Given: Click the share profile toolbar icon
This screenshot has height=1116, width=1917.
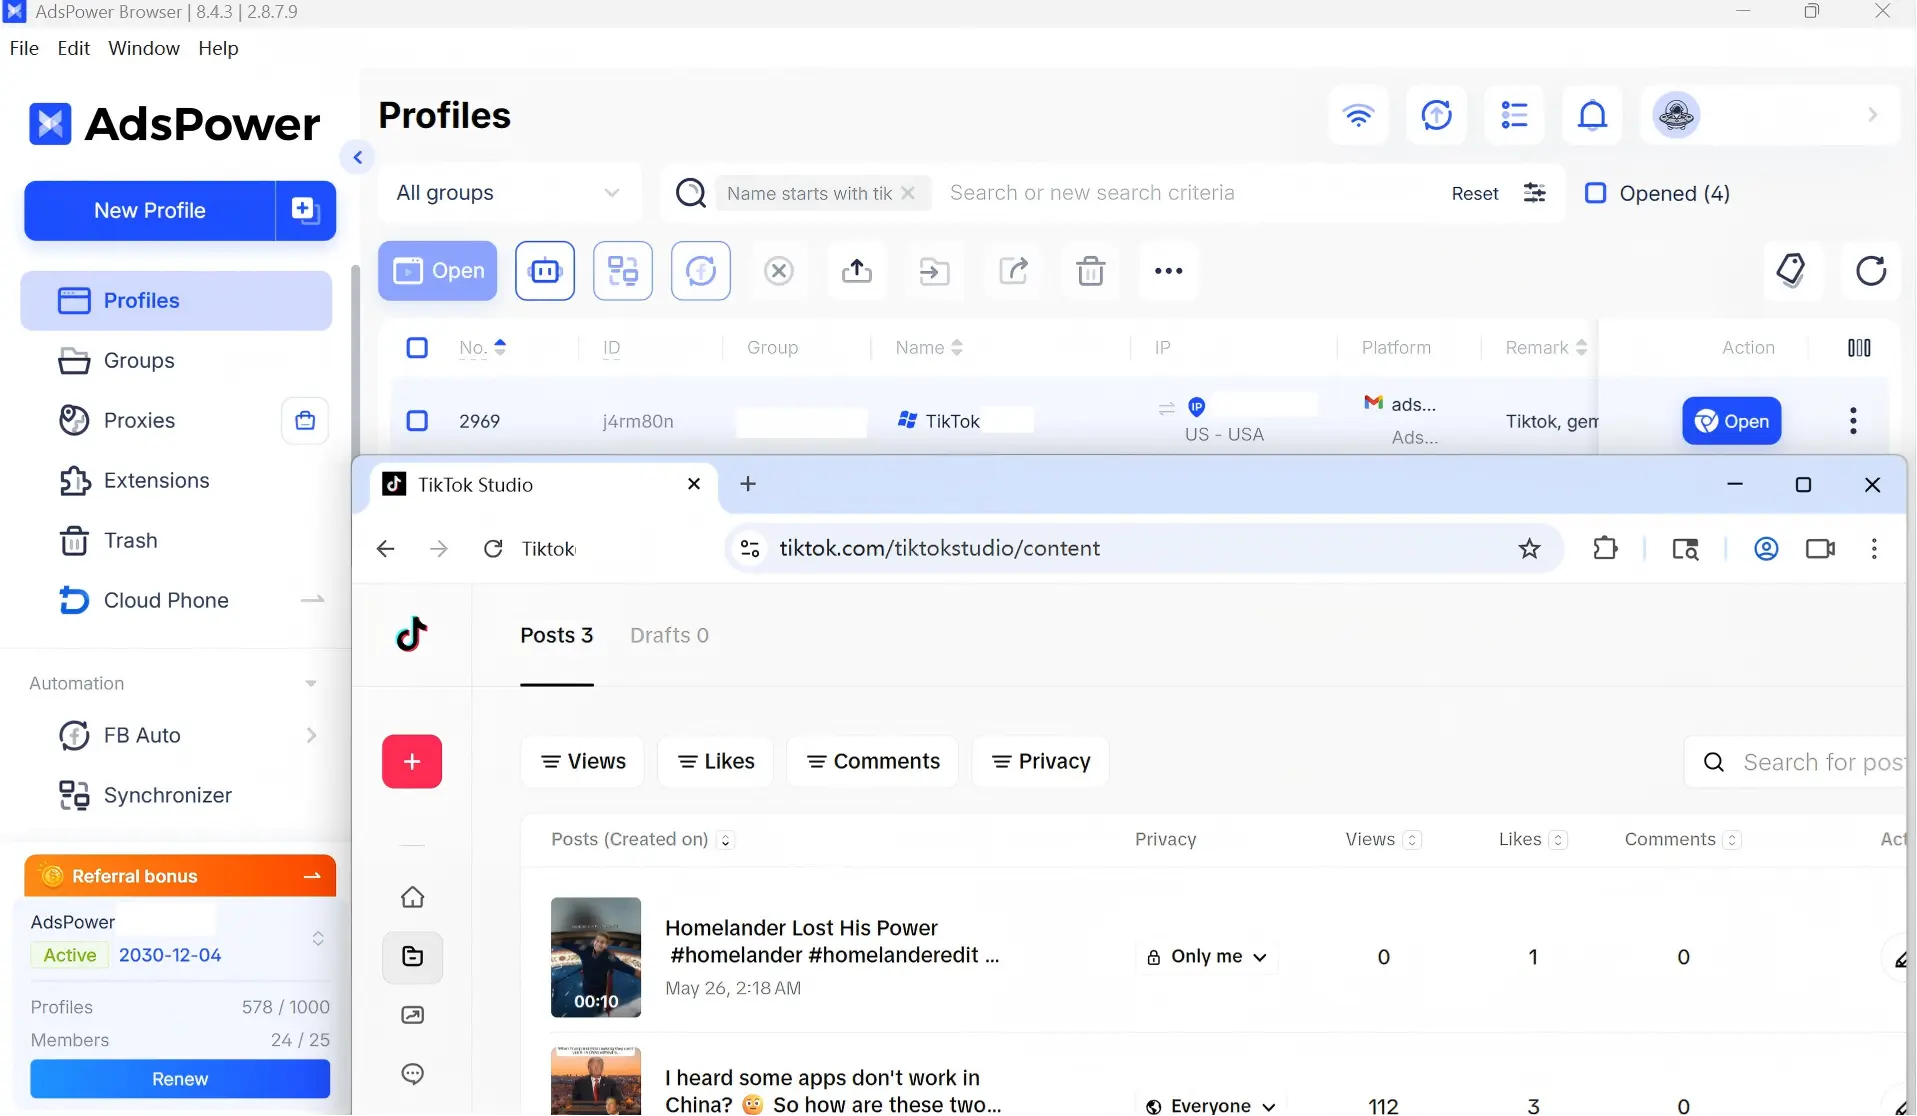Looking at the screenshot, I should [x=1013, y=271].
